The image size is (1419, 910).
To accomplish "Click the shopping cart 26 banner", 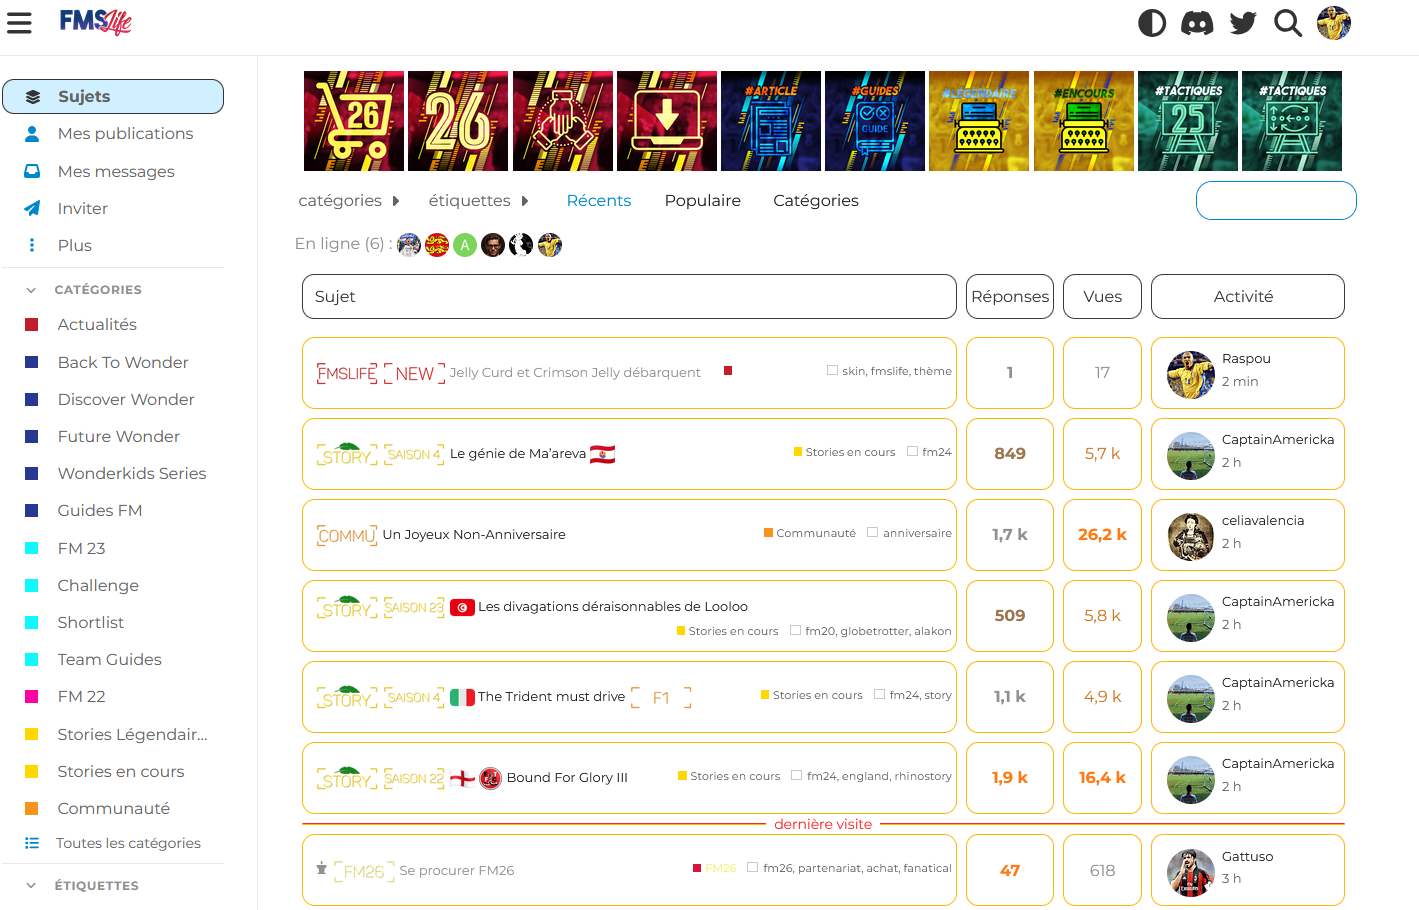I will click(354, 121).
